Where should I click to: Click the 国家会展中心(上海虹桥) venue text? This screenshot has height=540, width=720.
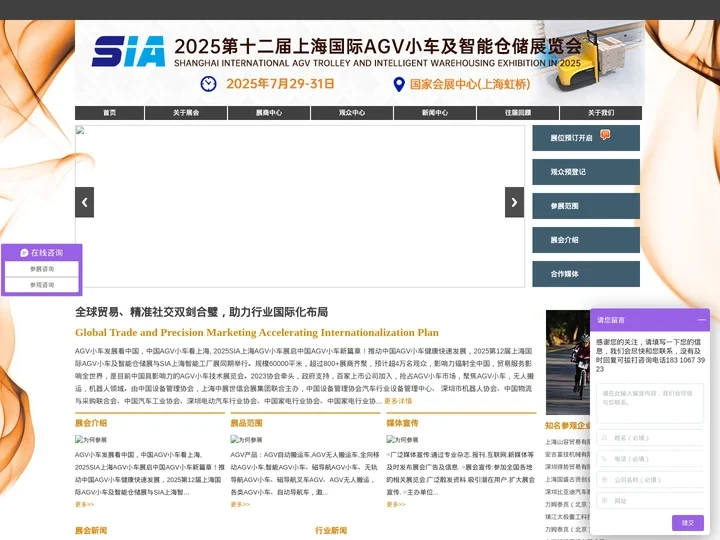pos(470,84)
